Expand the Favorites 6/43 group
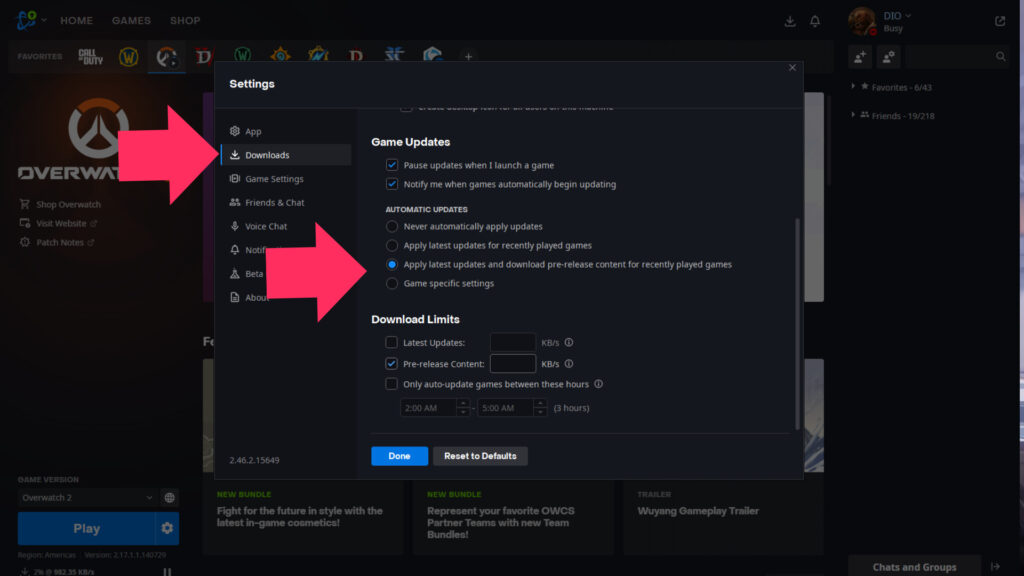Screen dimensions: 1024x576 (853, 88)
